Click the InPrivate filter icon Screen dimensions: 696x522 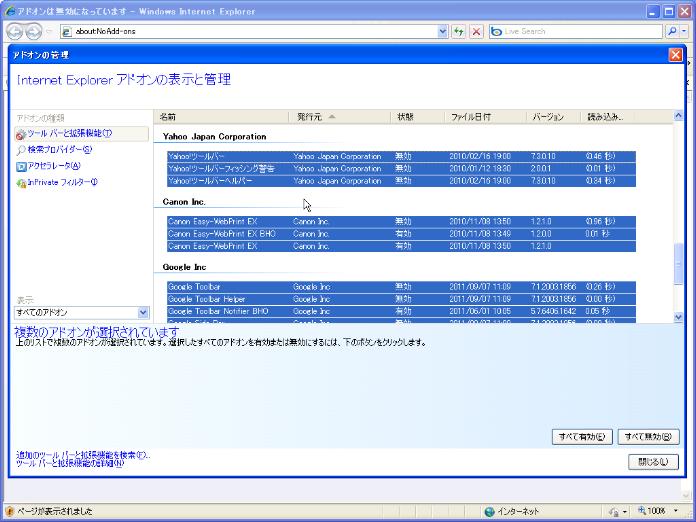[21, 183]
